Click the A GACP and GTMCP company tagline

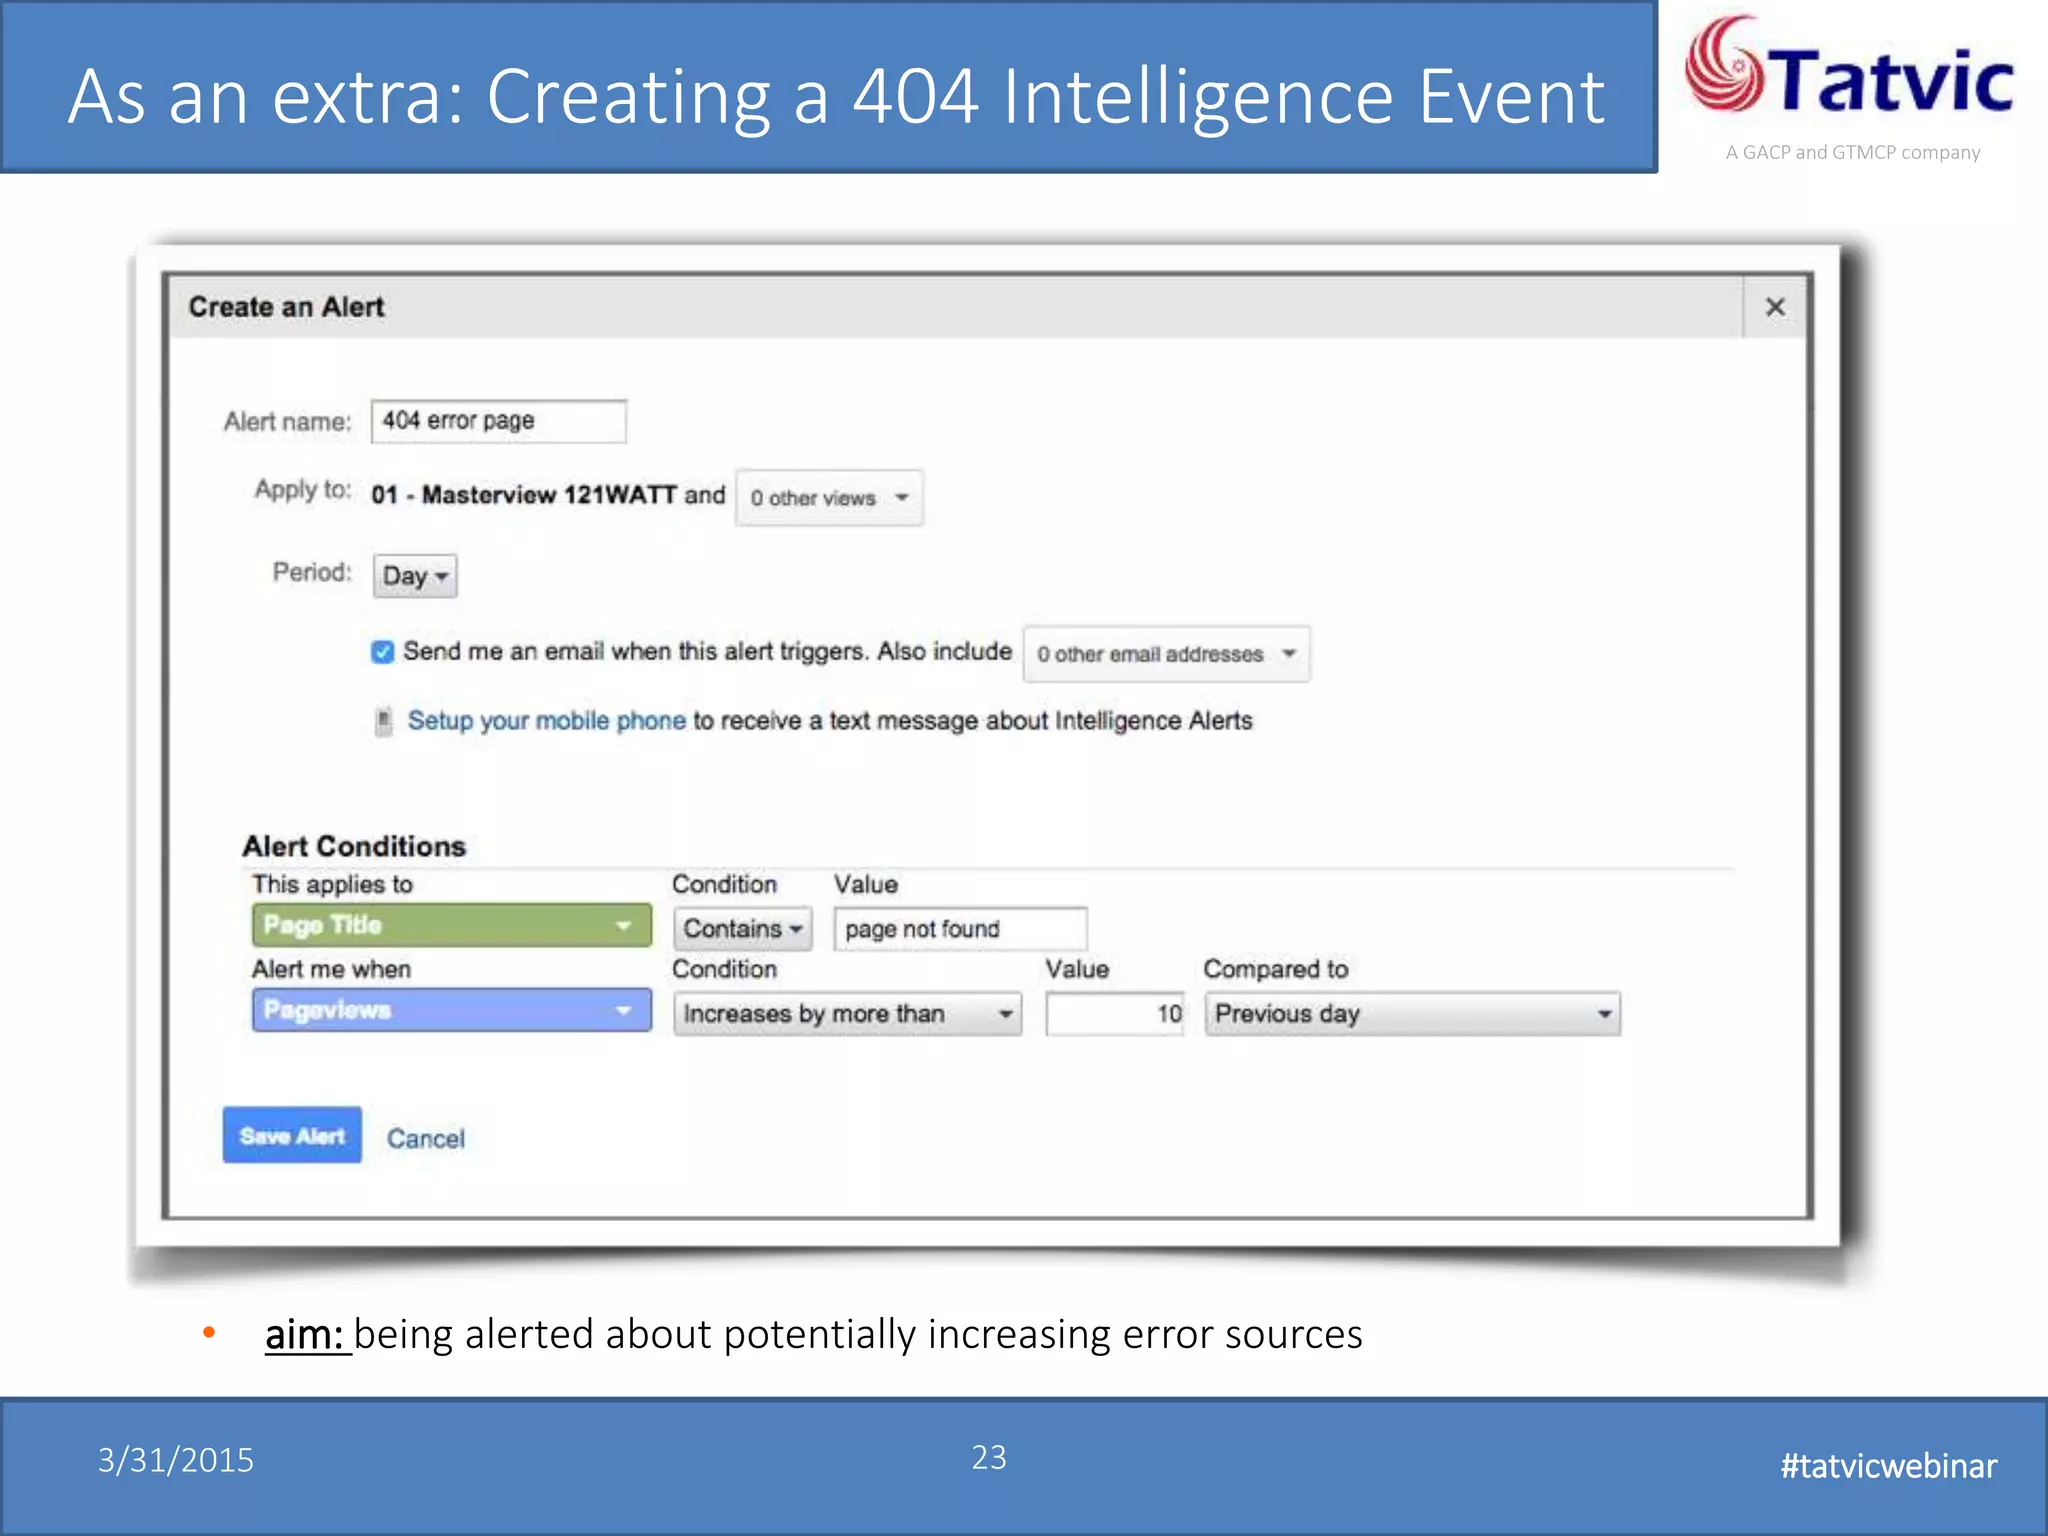tap(1852, 152)
